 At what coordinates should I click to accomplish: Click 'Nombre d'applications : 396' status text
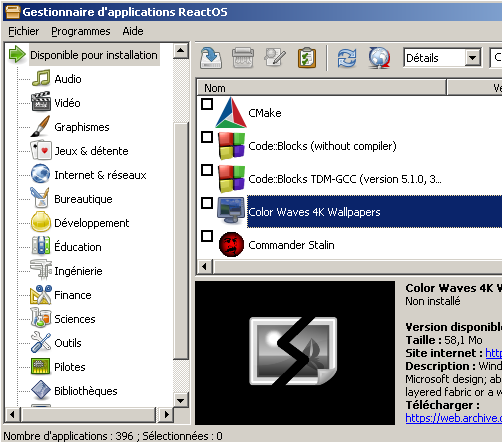tap(68, 436)
